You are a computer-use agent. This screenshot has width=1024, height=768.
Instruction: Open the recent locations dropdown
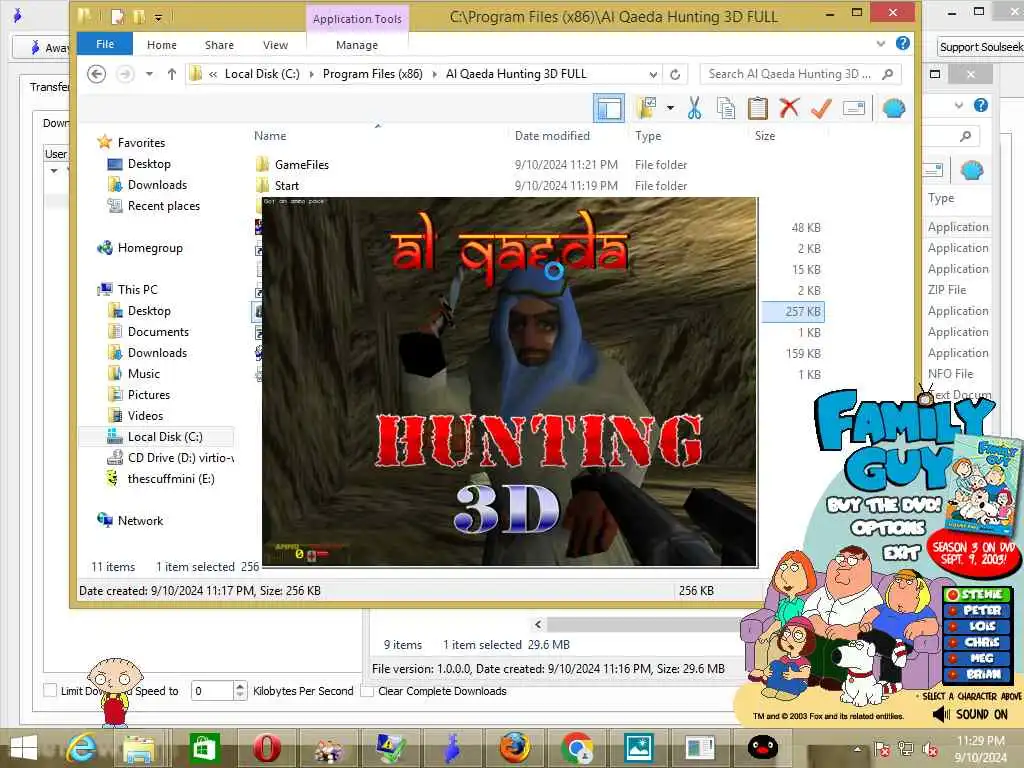(150, 74)
